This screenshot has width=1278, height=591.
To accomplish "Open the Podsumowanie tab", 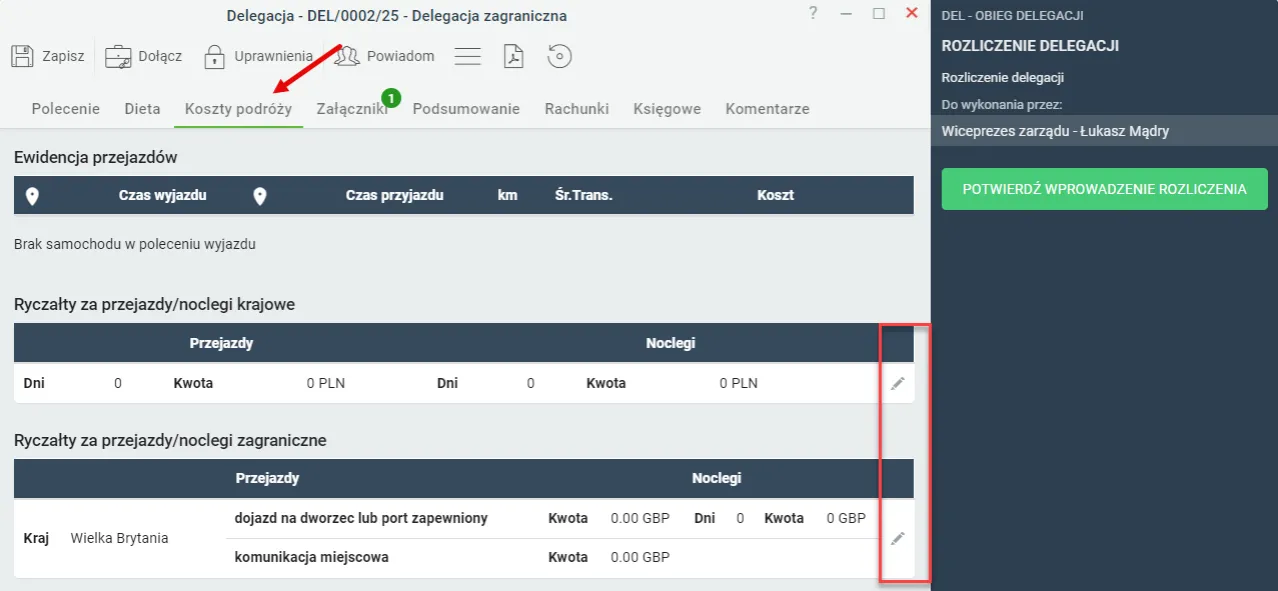I will click(466, 108).
